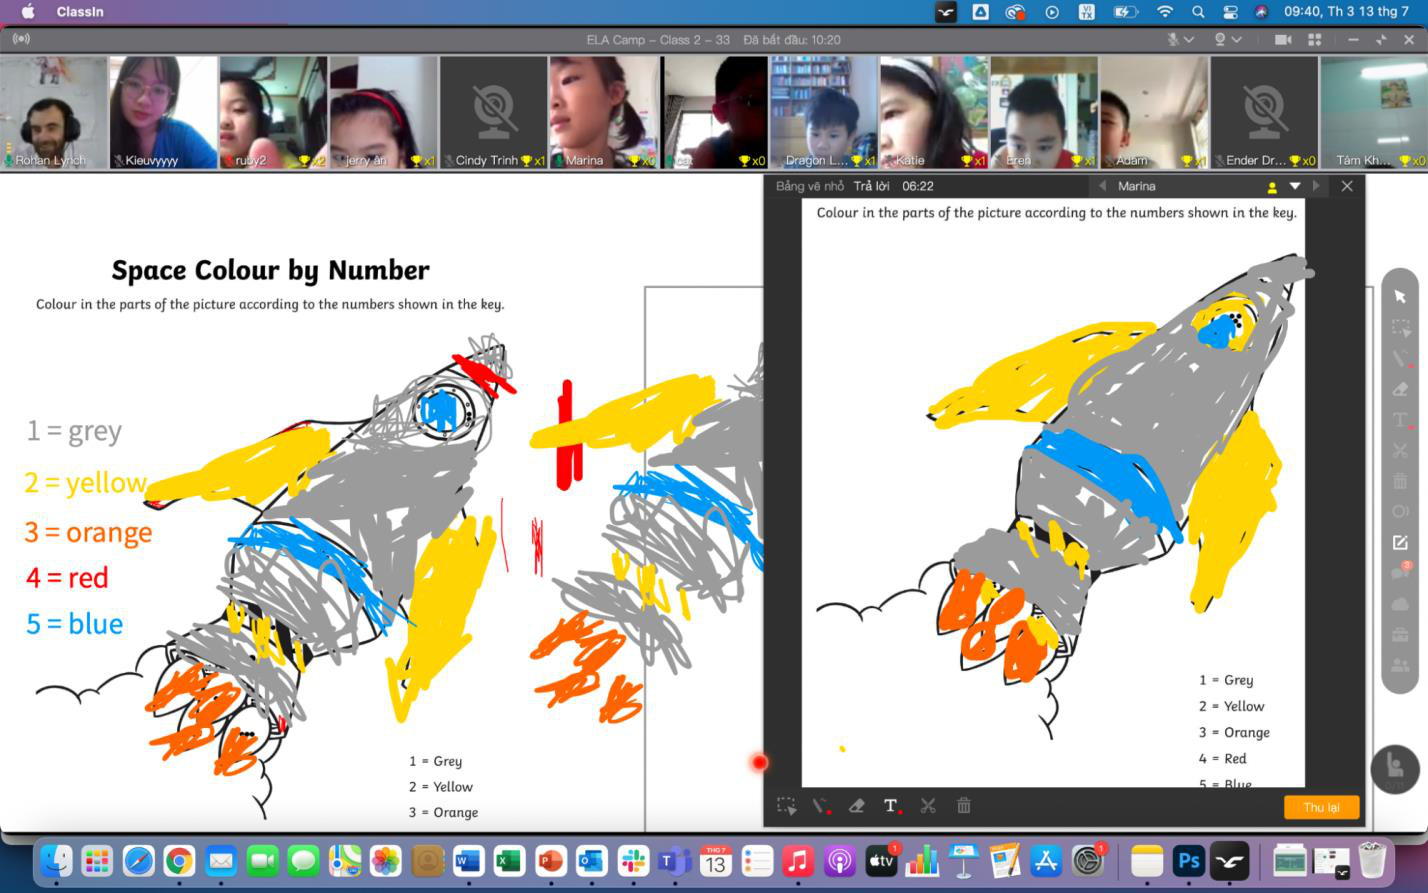Viewport: 1428px width, 893px height.
Task: Open the cloud drive icon in right sidebar
Action: 1400,604
